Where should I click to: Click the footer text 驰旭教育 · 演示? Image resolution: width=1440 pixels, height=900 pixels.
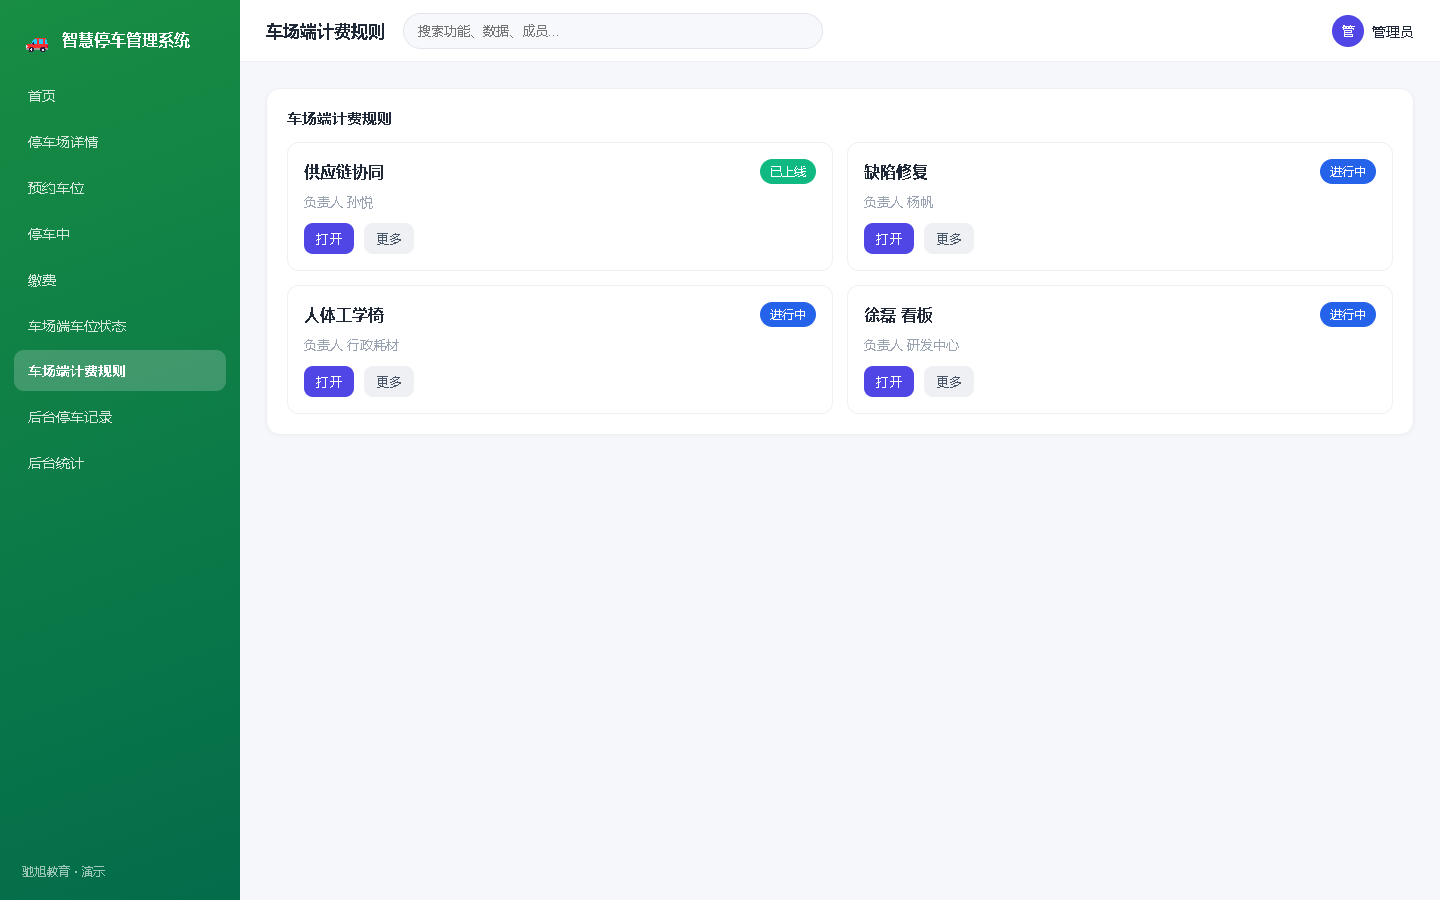coord(63,872)
